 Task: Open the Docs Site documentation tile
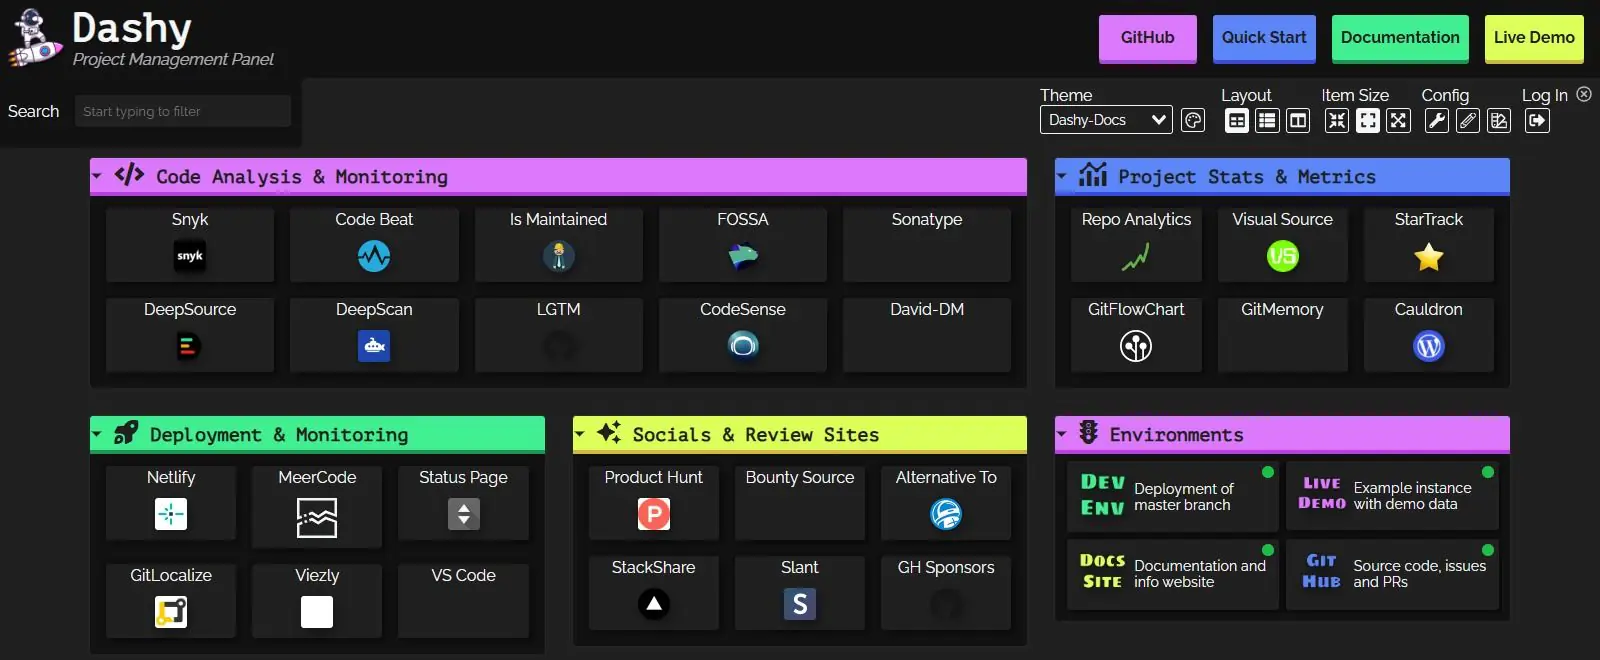click(x=1173, y=573)
